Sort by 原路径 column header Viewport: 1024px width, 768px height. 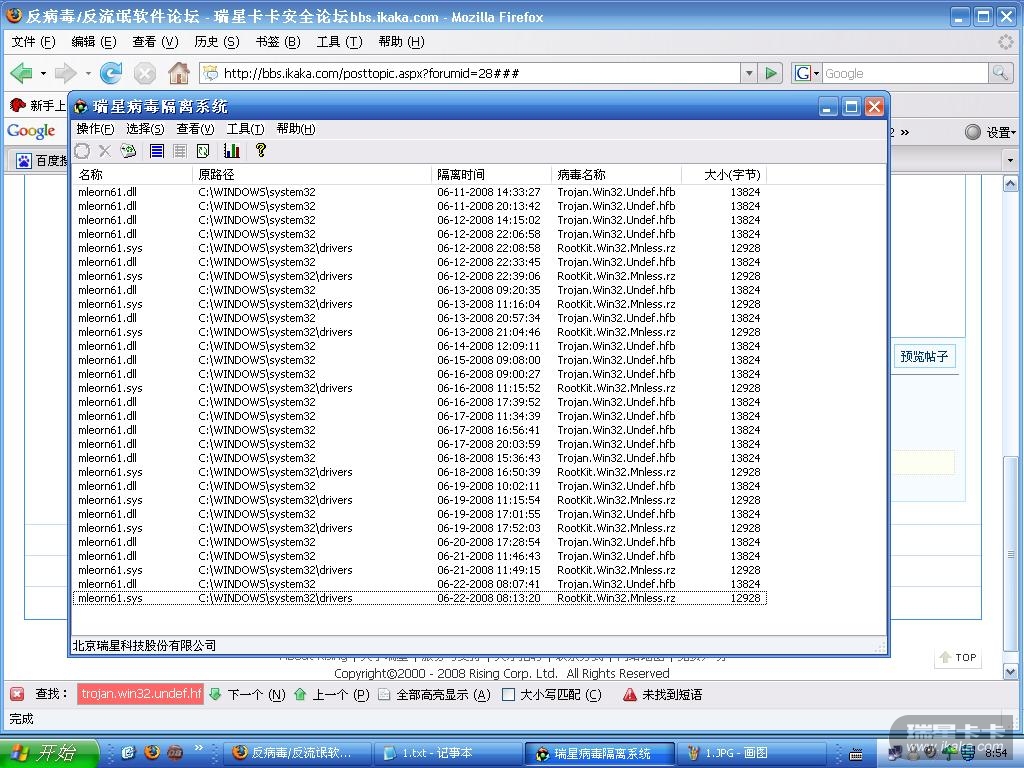(312, 174)
